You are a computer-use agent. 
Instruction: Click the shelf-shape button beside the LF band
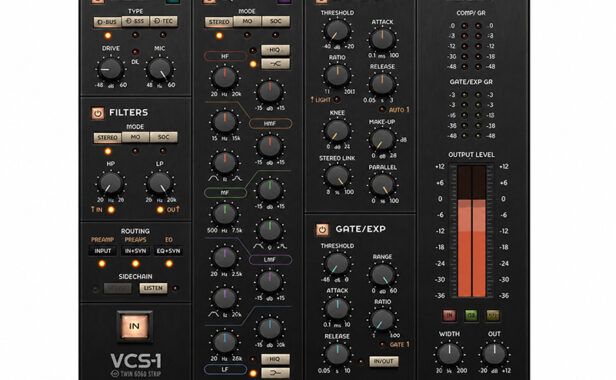pos(275,373)
